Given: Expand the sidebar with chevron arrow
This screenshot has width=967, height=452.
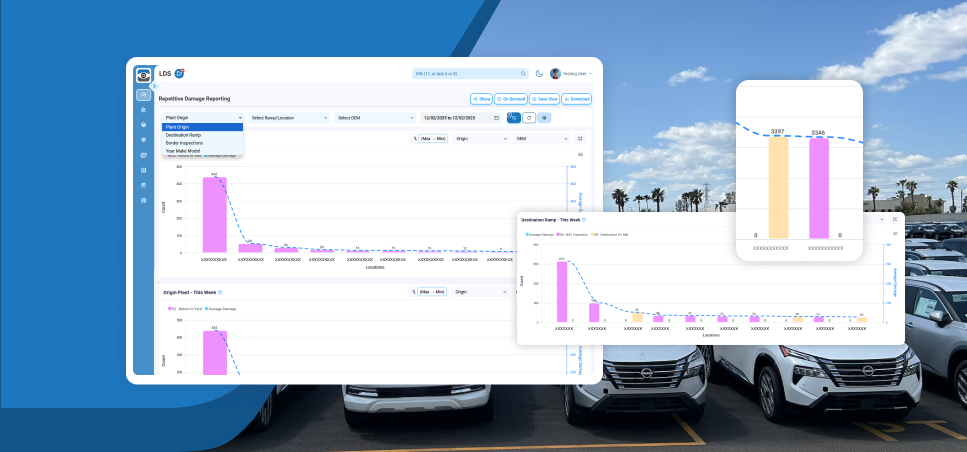Looking at the screenshot, I should 154,86.
